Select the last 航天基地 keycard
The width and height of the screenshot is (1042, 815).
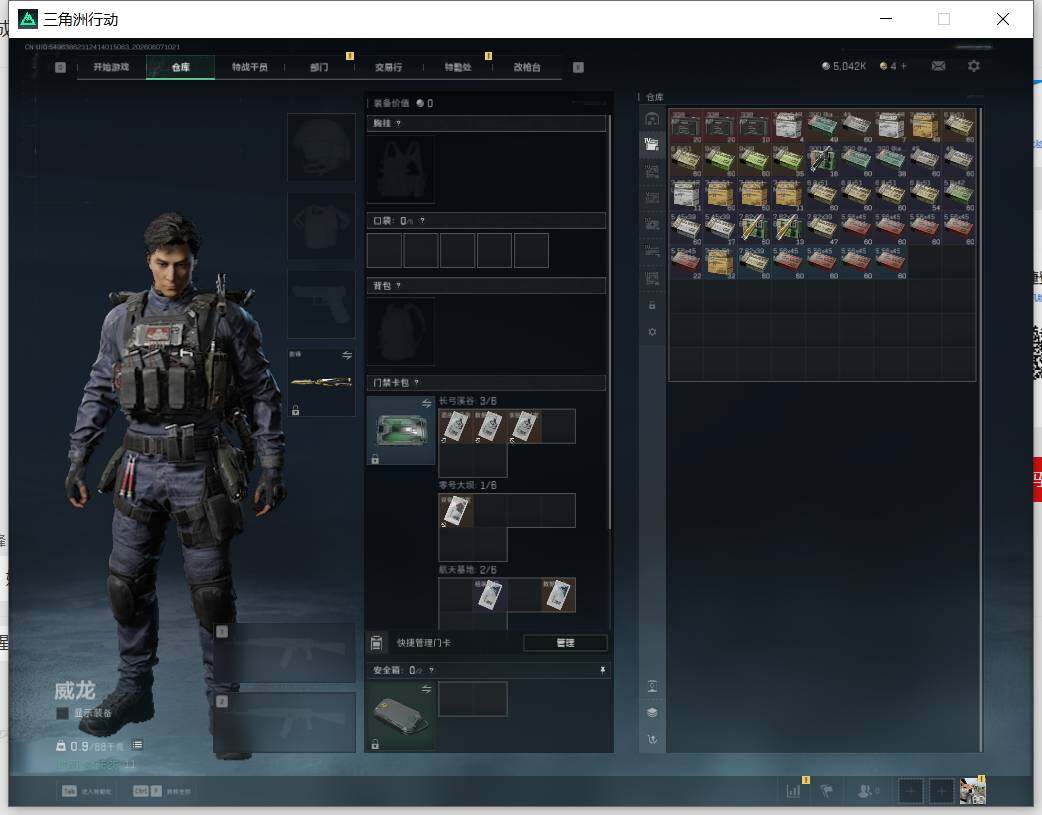[558, 595]
